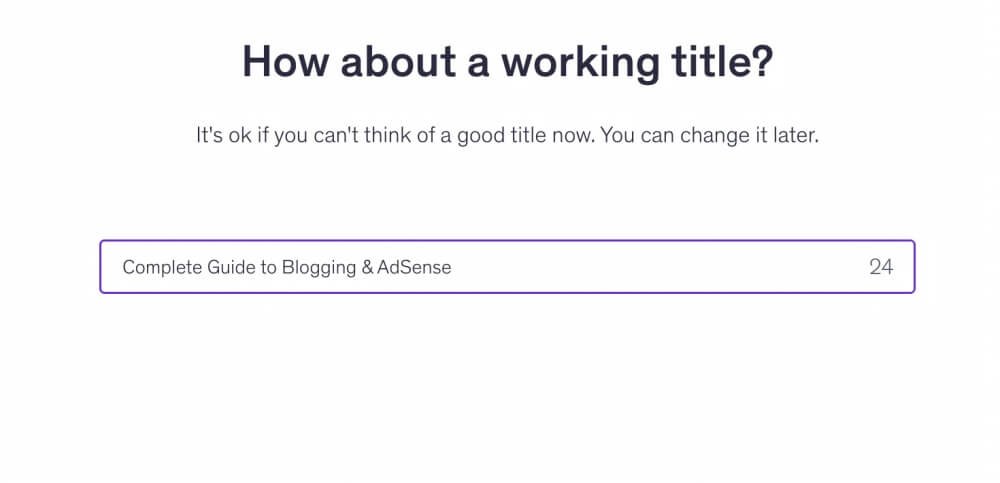Click the ampersand in the title text
The image size is (1000, 483).
click(366, 267)
